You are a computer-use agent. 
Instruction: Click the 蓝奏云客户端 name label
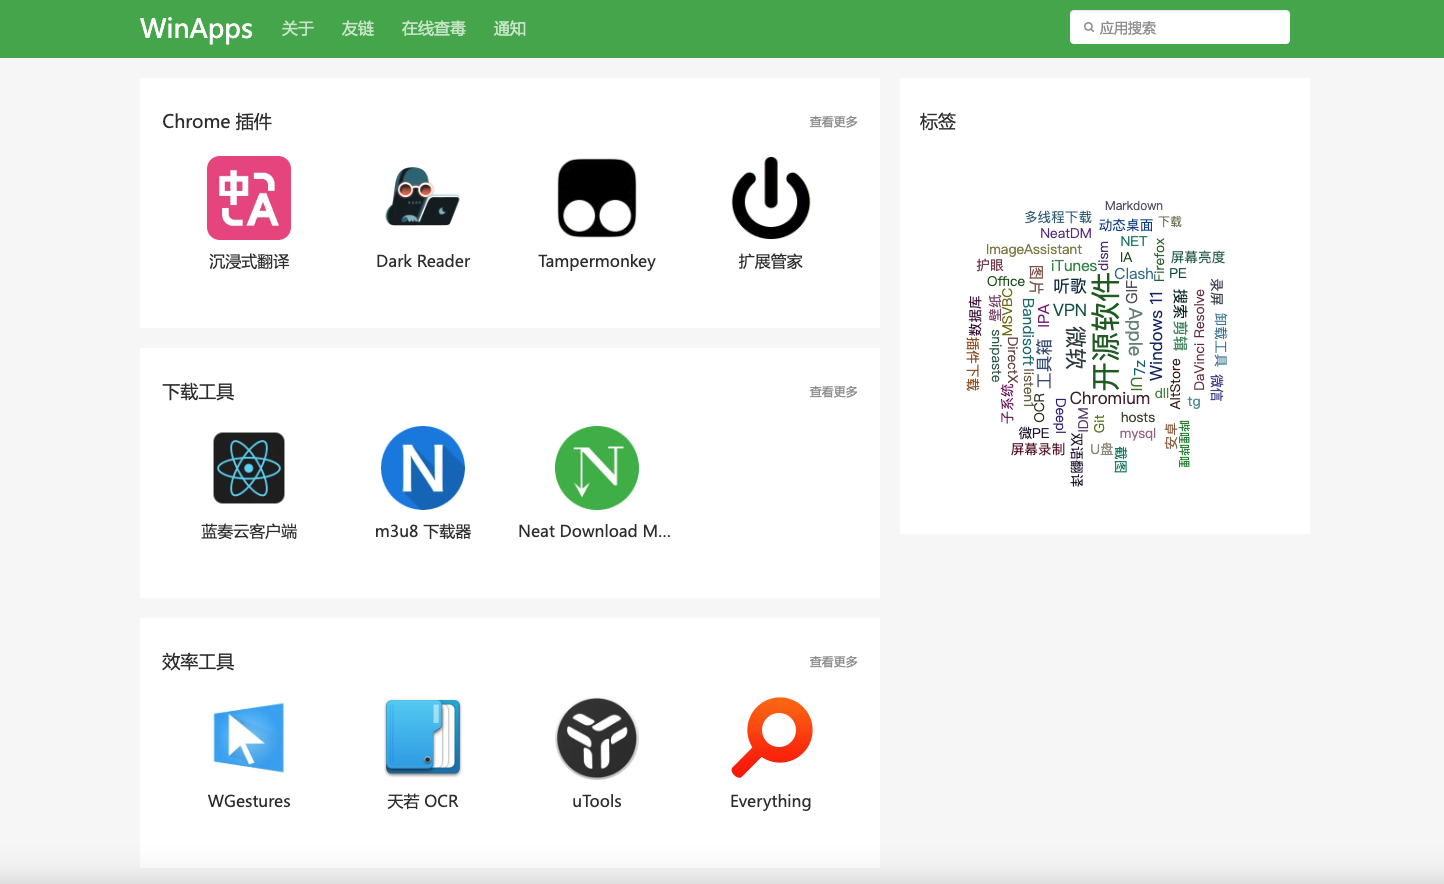click(249, 532)
